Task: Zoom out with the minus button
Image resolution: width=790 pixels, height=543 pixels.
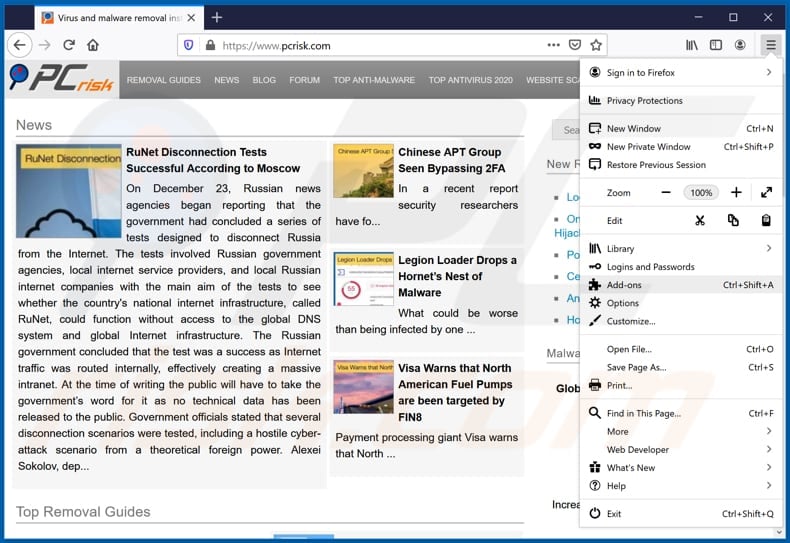Action: point(666,192)
